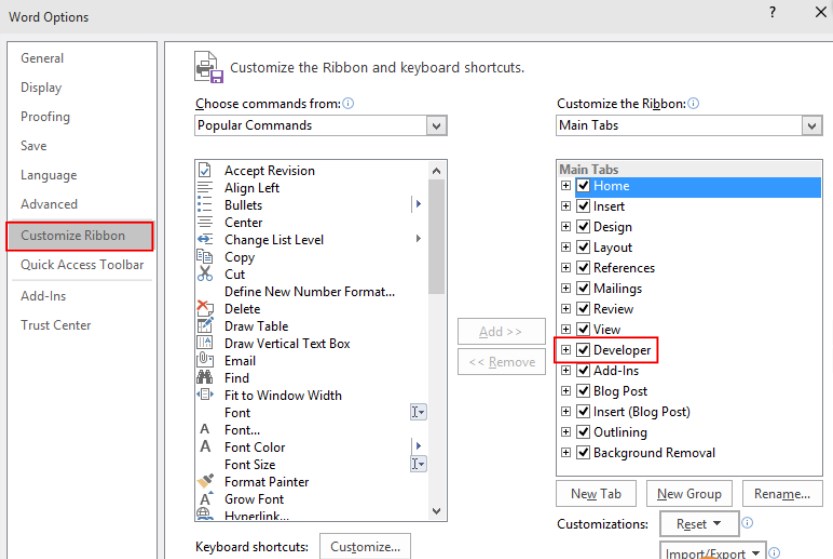Click the Accept Revision command icon
Viewport: 833px width, 559px height.
click(x=205, y=171)
